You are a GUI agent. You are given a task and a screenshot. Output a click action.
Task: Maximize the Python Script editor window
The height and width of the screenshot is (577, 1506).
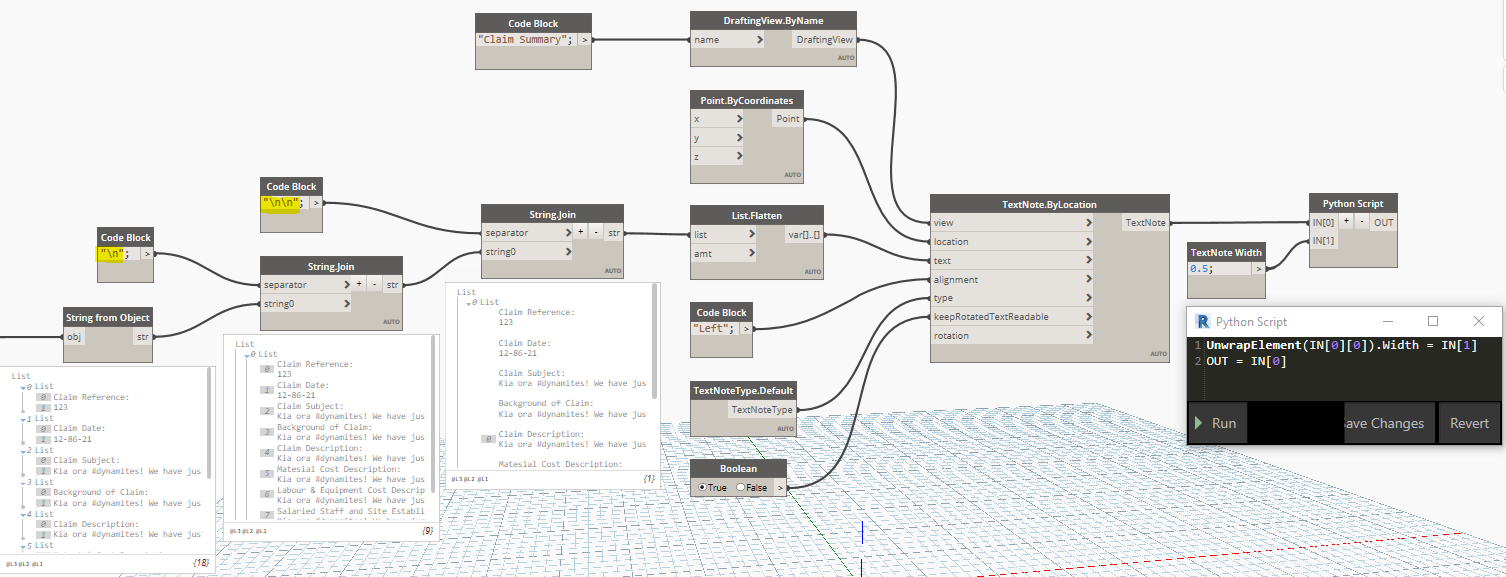click(x=1432, y=321)
